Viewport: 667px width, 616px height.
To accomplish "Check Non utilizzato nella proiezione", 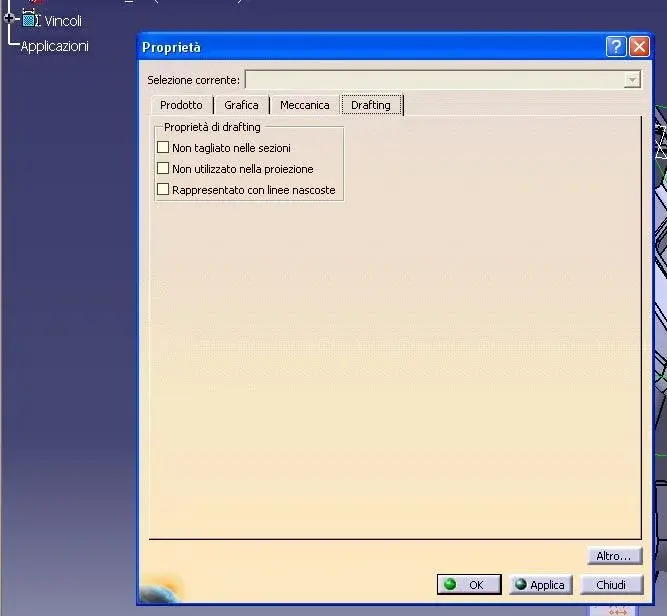I will pyautogui.click(x=164, y=169).
